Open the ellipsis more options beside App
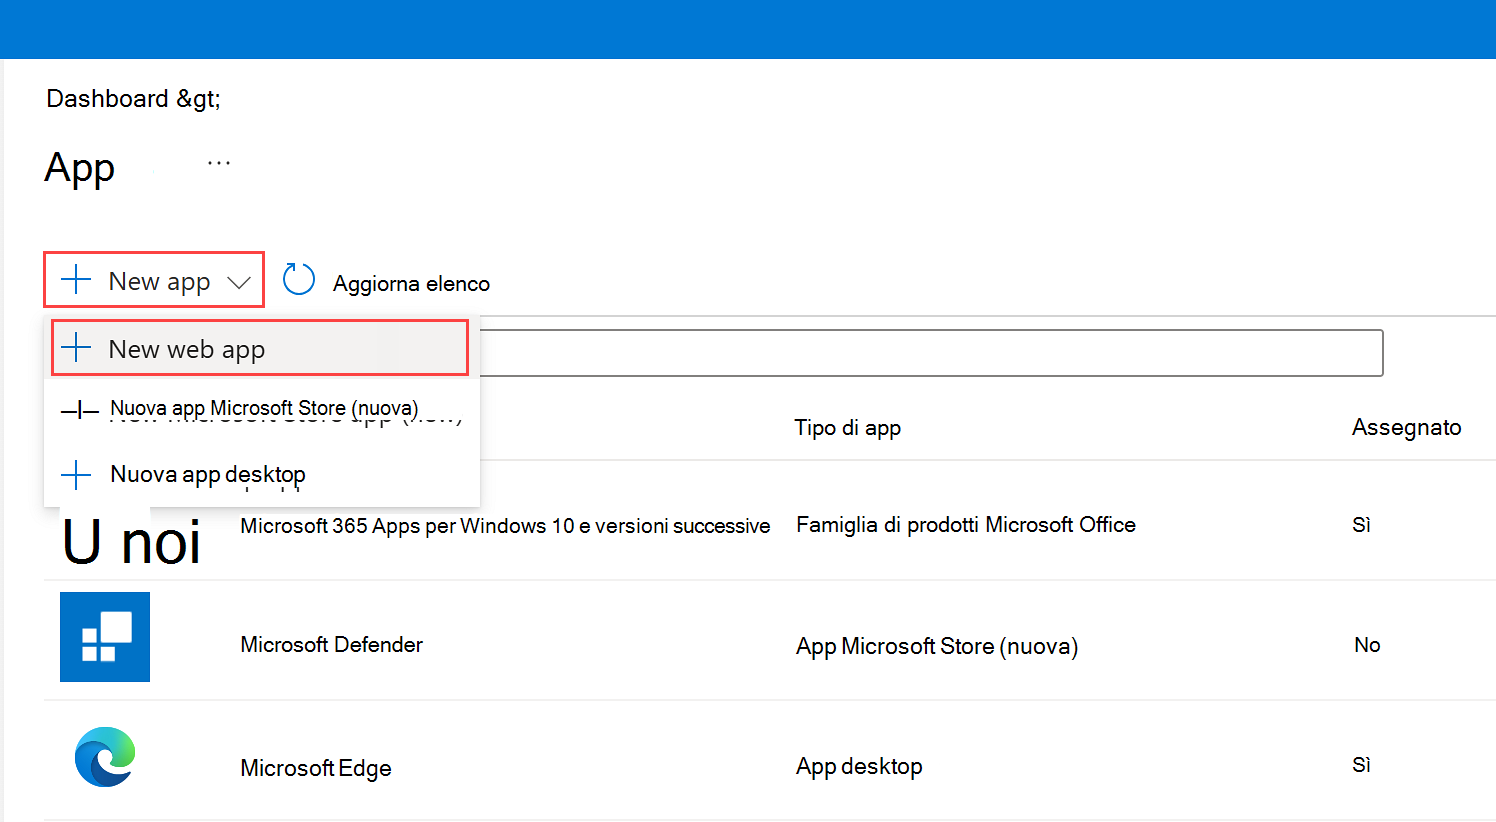Screen dimensions: 1496x822 click(x=219, y=163)
